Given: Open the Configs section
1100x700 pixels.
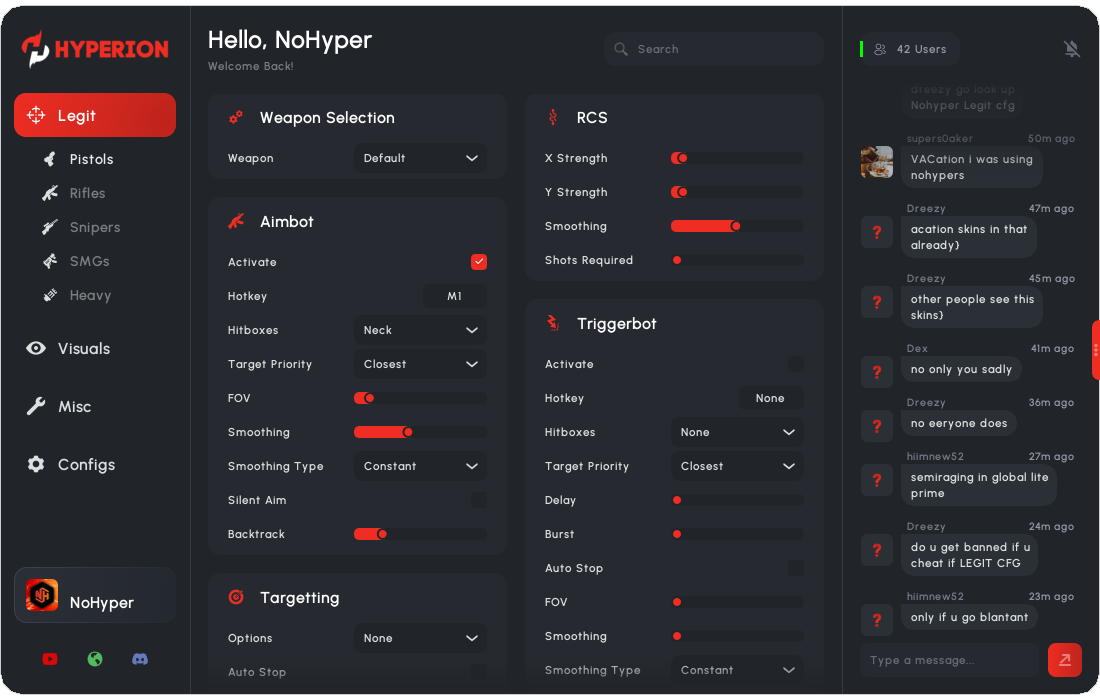Looking at the screenshot, I should coord(86,465).
